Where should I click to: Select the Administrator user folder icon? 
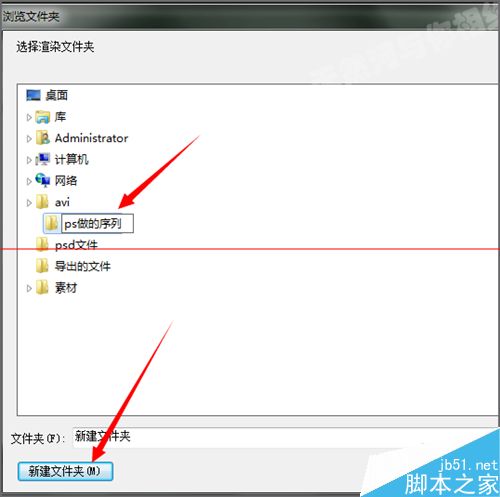(43, 138)
